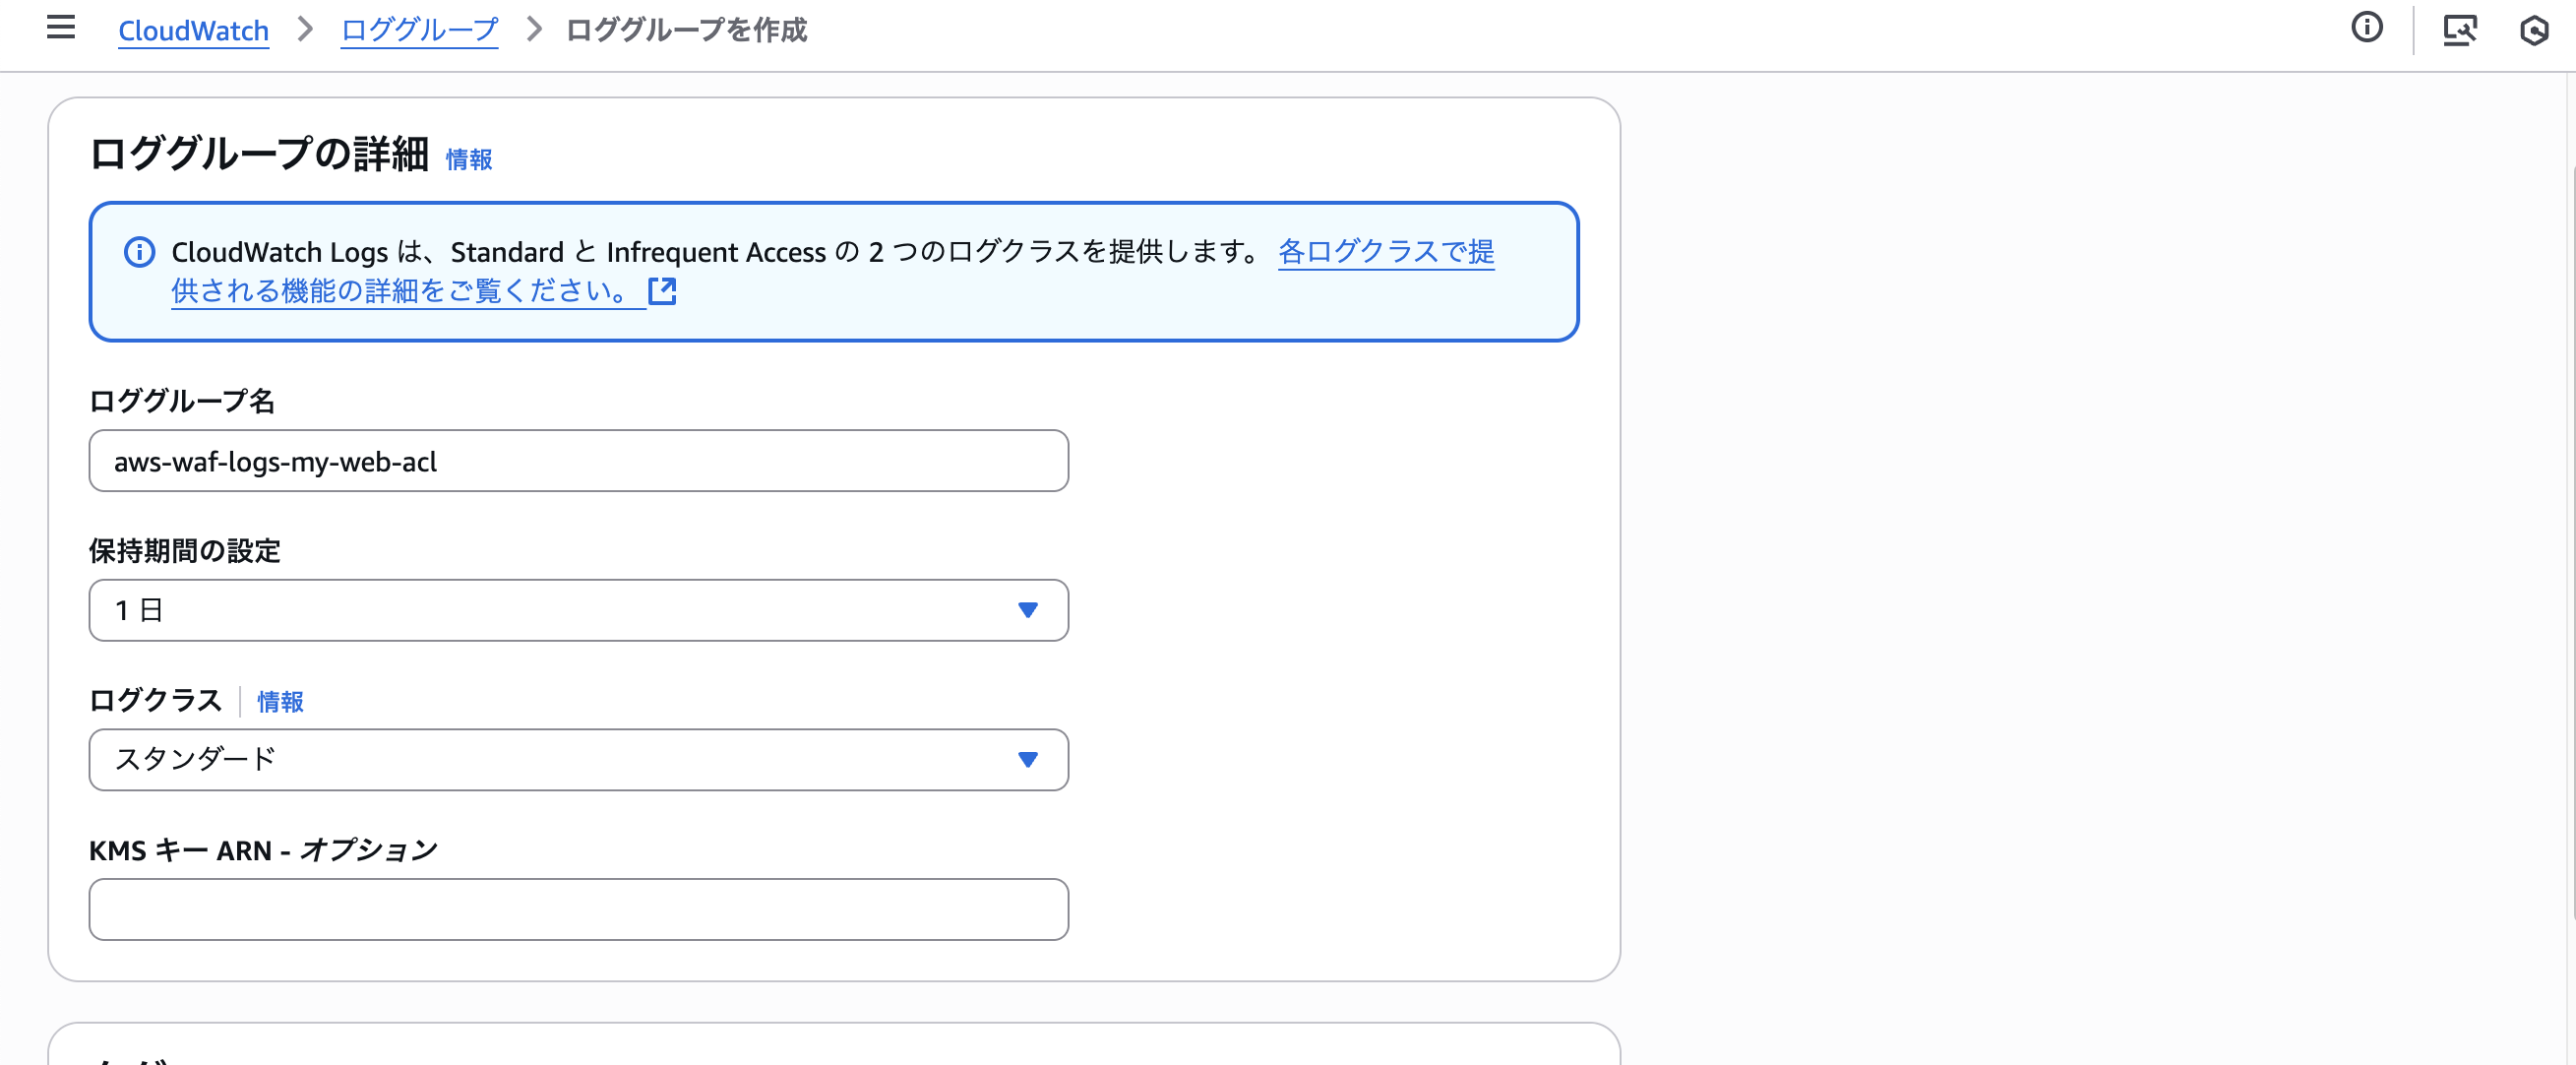Click the ロググループ名 input field

pos(578,461)
